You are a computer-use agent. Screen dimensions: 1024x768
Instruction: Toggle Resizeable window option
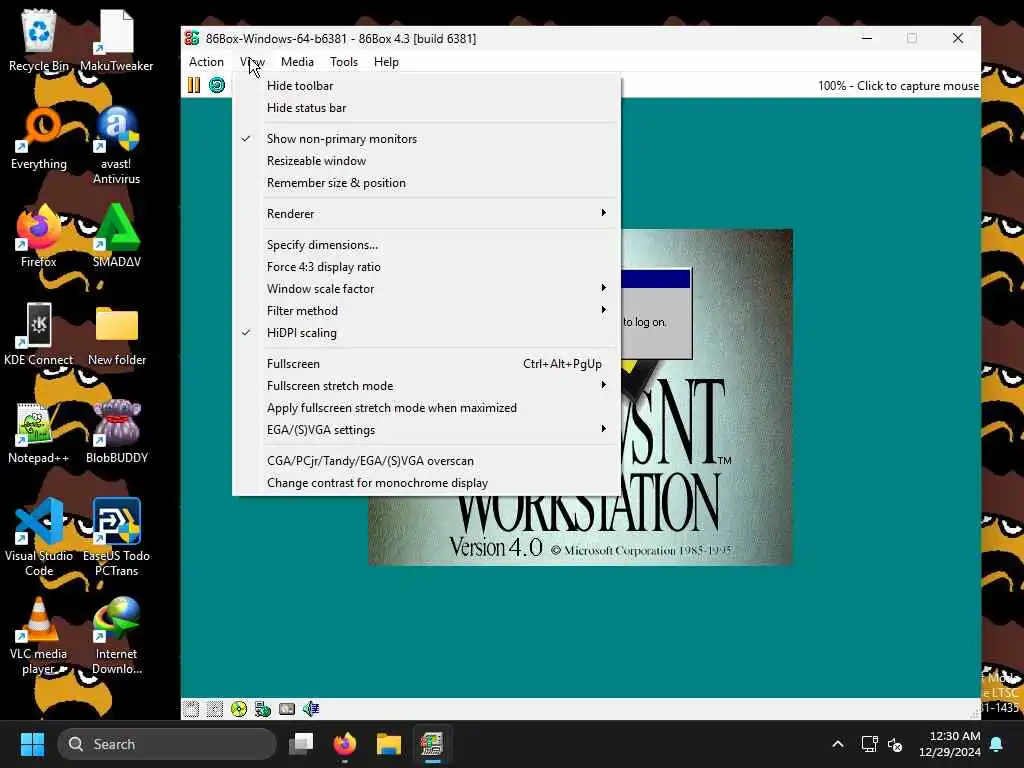coord(426,161)
